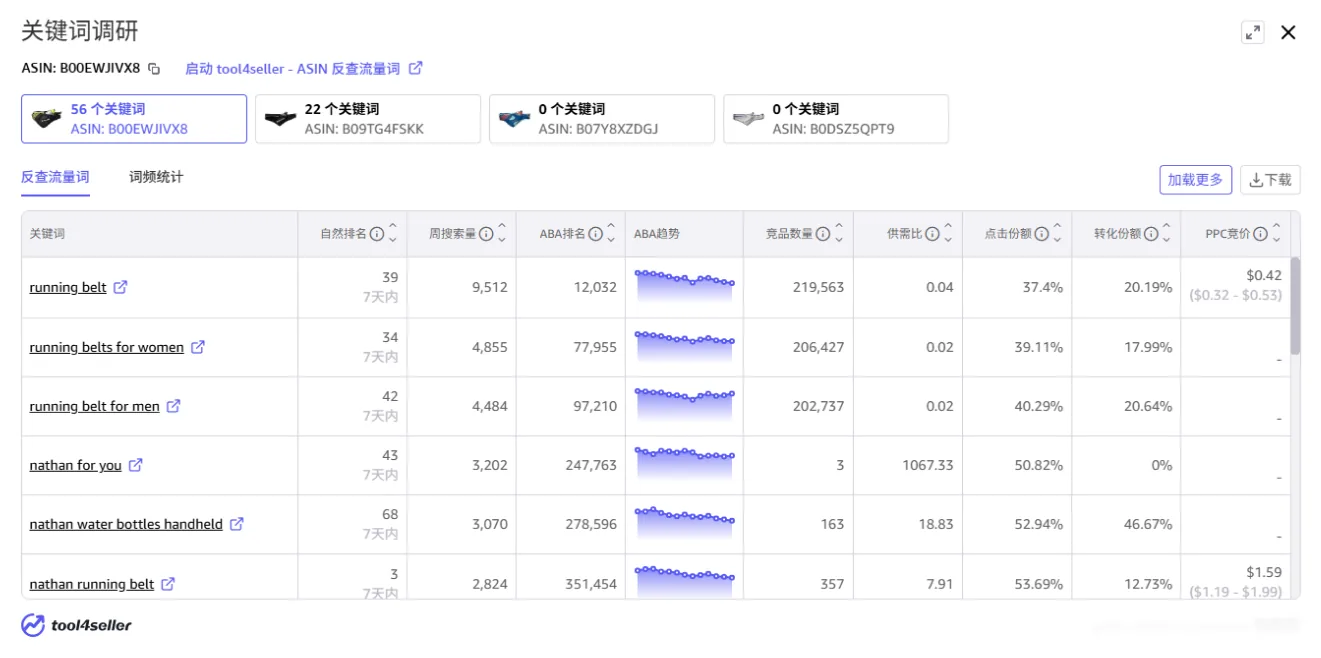Copy the ASIN B00EWJIVX8 with copy icon
The width and height of the screenshot is (1321, 658).
coord(154,69)
